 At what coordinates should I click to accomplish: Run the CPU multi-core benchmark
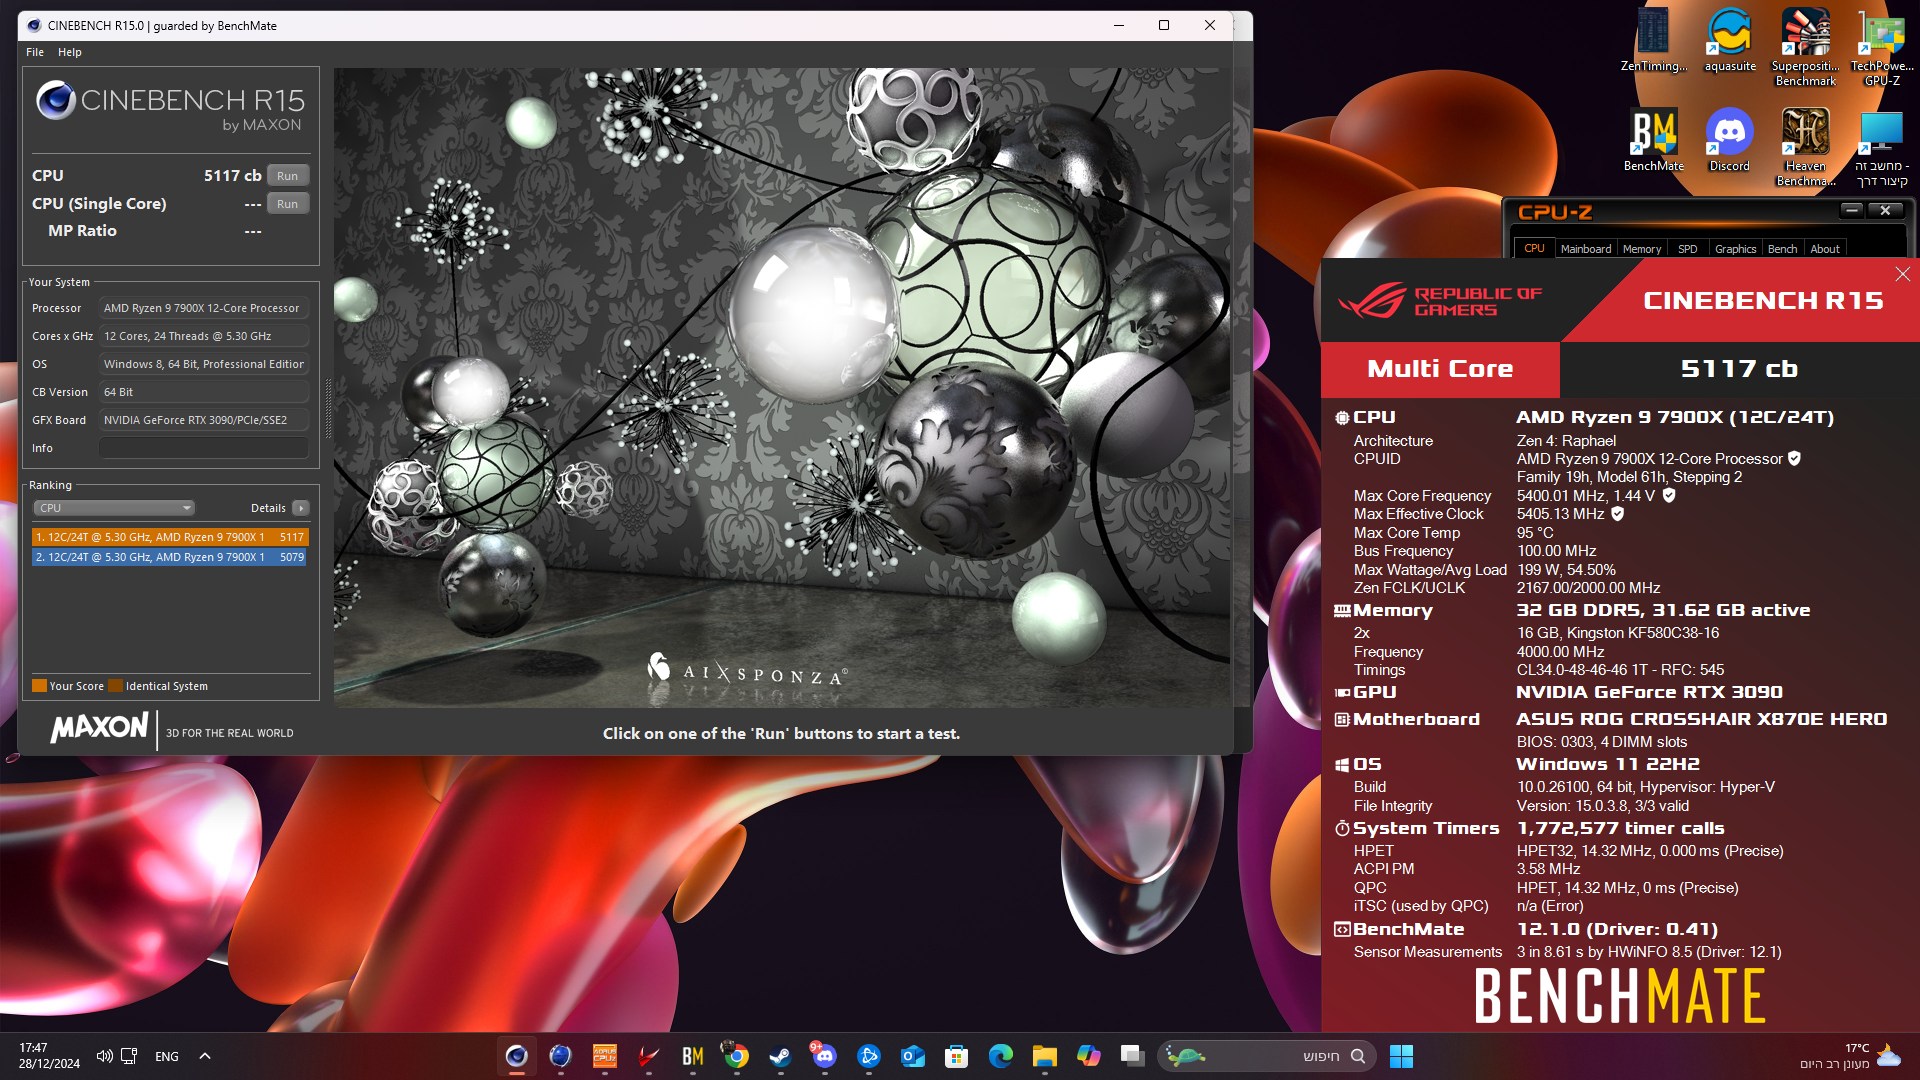pos(287,176)
